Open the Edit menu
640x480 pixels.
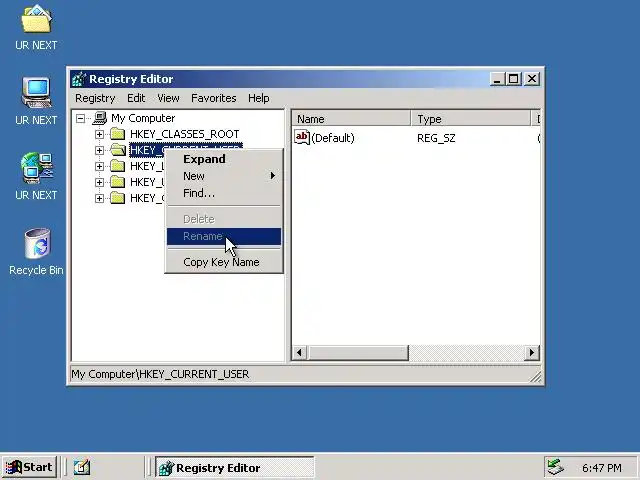(136, 98)
